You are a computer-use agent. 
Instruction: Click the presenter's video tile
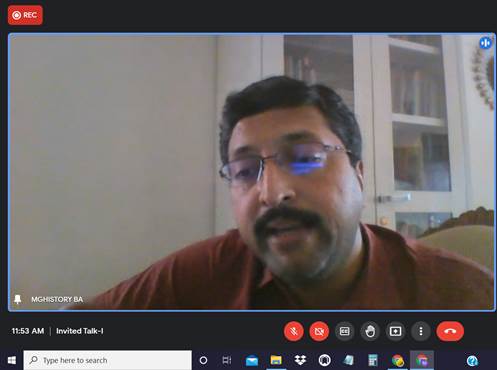(252, 172)
